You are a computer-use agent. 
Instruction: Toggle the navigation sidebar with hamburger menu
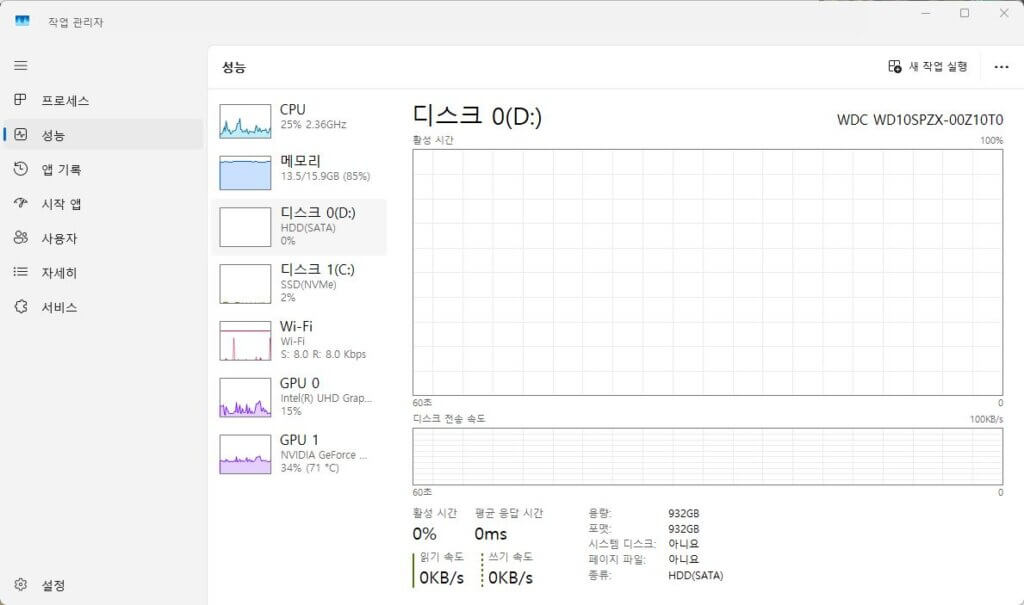tap(20, 65)
